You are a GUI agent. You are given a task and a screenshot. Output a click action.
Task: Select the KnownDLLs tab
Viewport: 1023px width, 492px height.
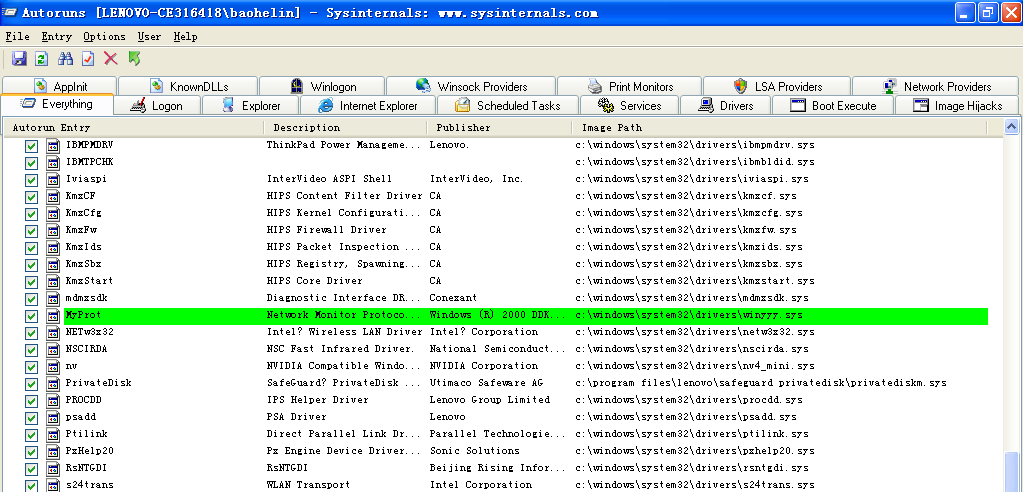click(189, 86)
